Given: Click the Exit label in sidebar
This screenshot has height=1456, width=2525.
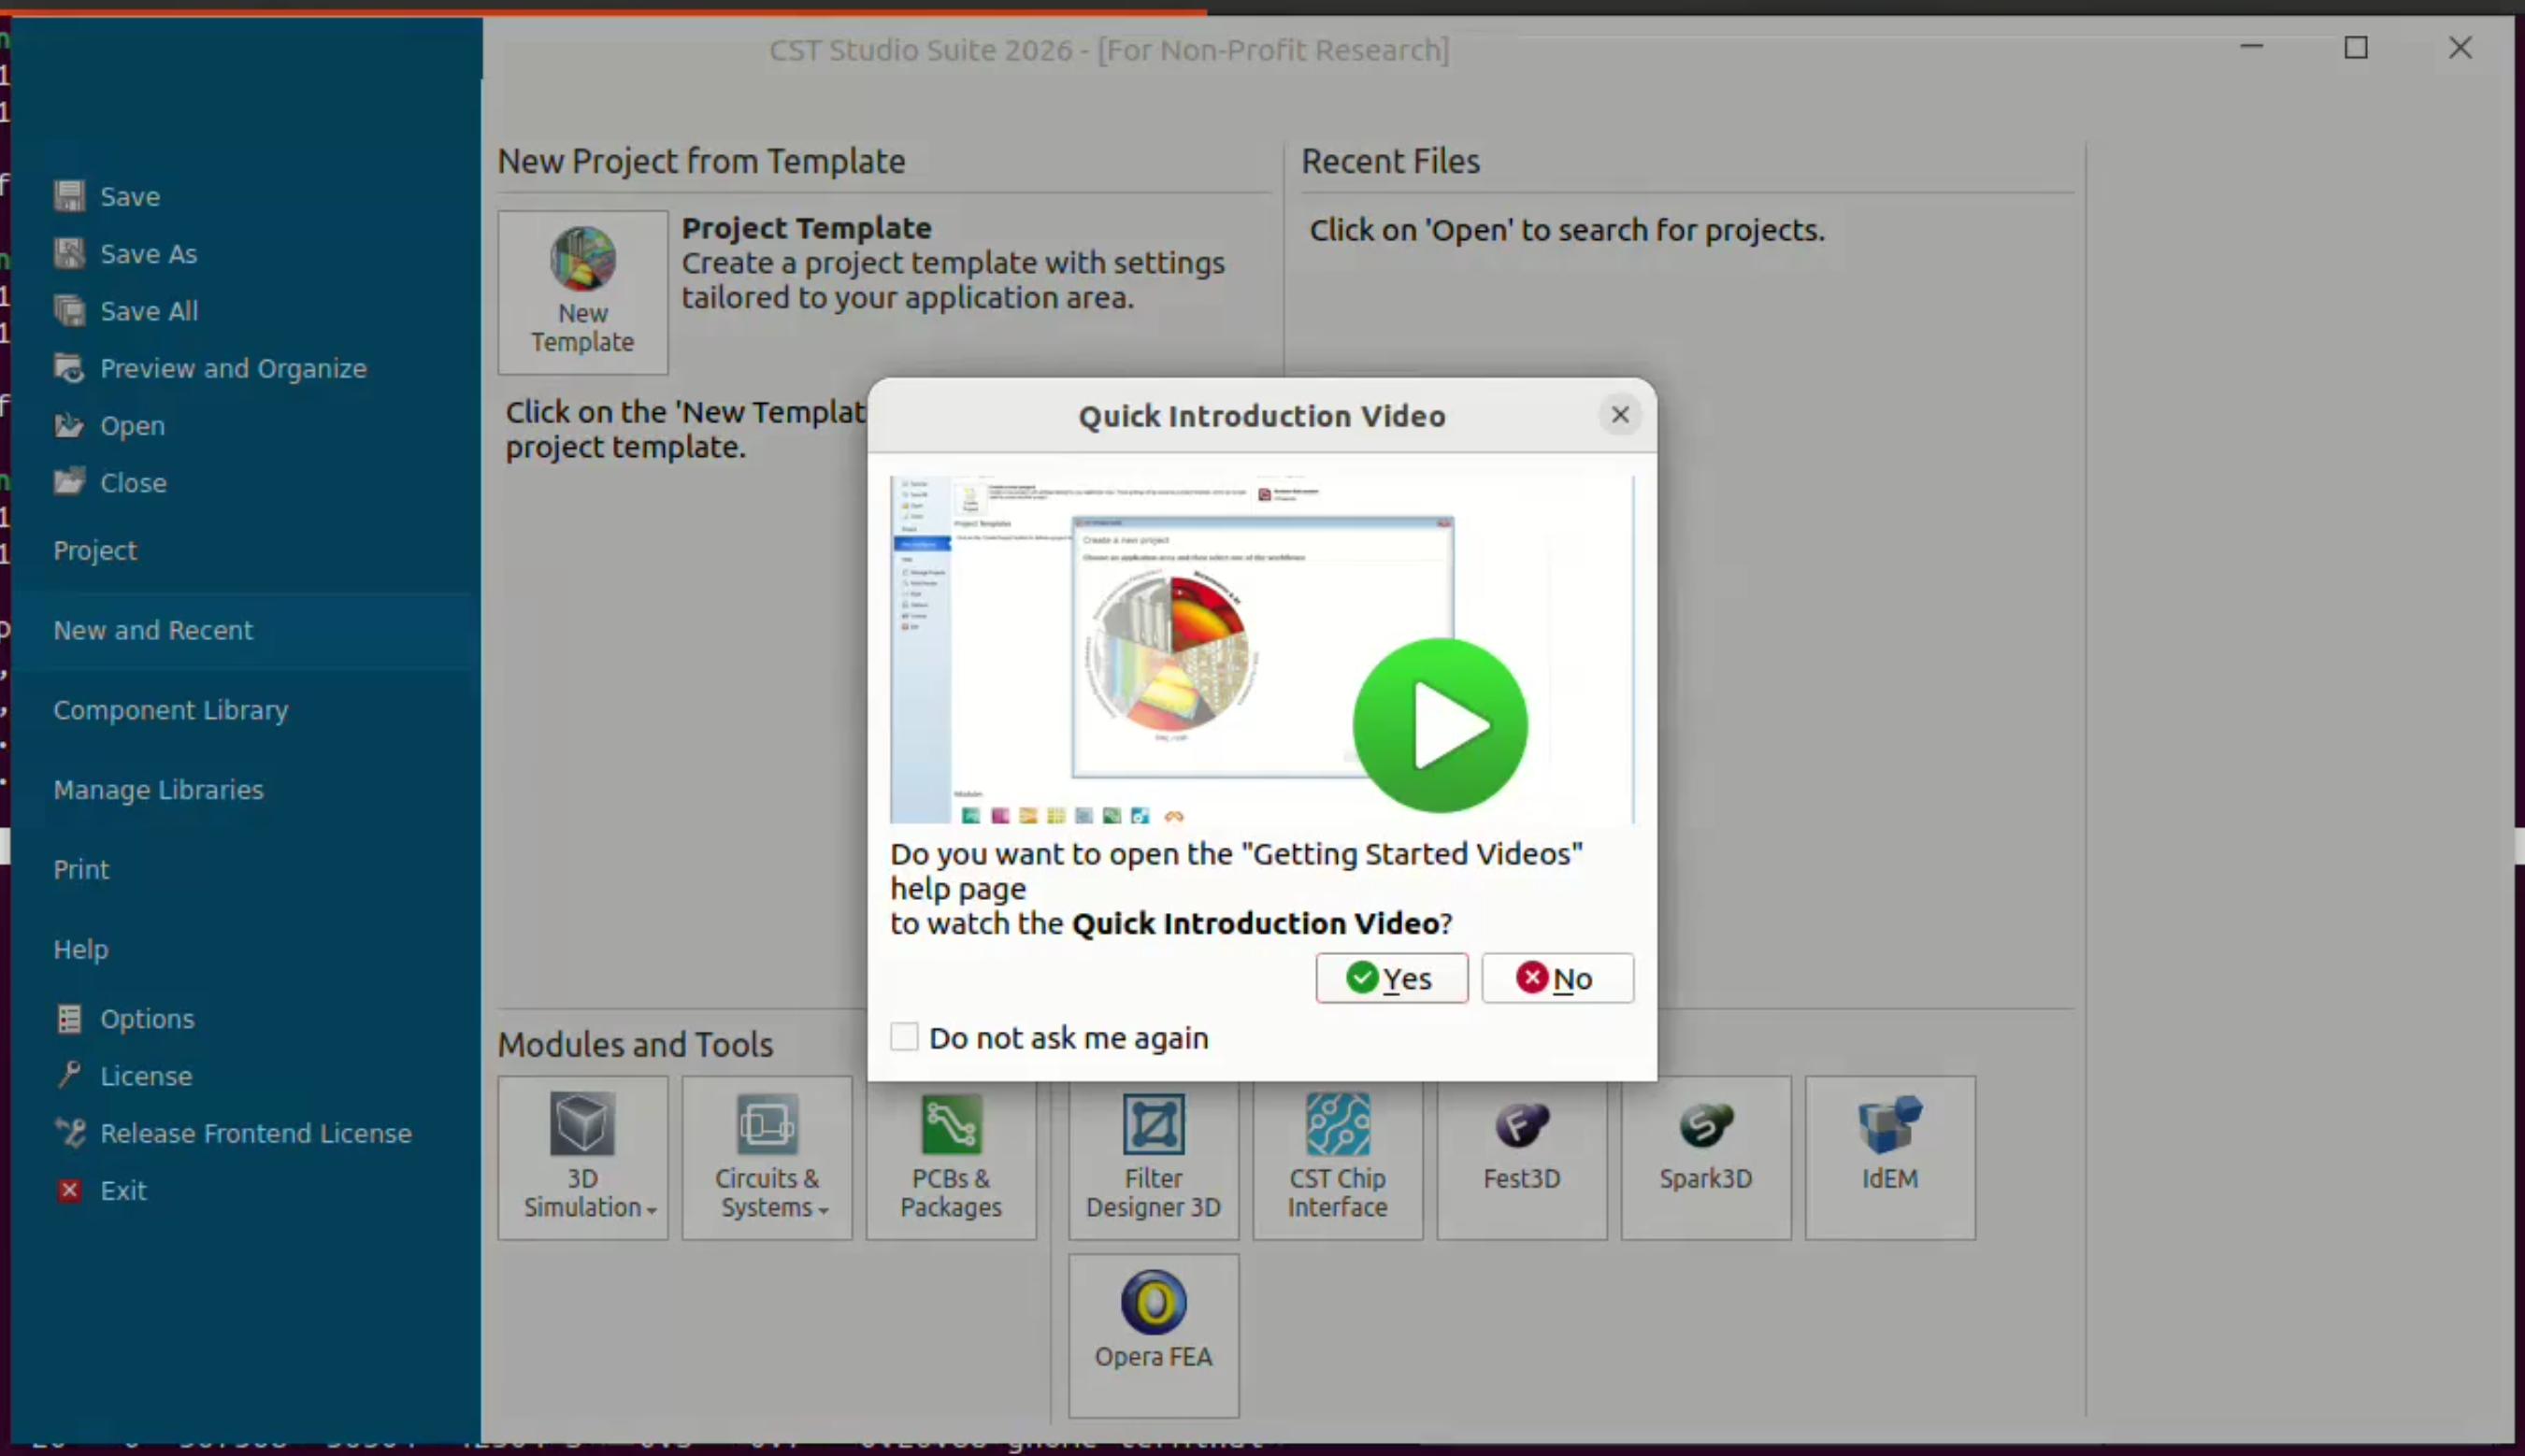Looking at the screenshot, I should (123, 1190).
